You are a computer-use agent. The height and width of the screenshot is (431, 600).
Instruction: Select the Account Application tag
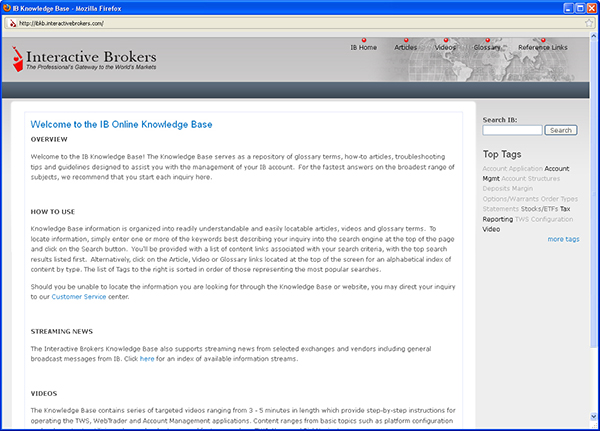(x=512, y=169)
